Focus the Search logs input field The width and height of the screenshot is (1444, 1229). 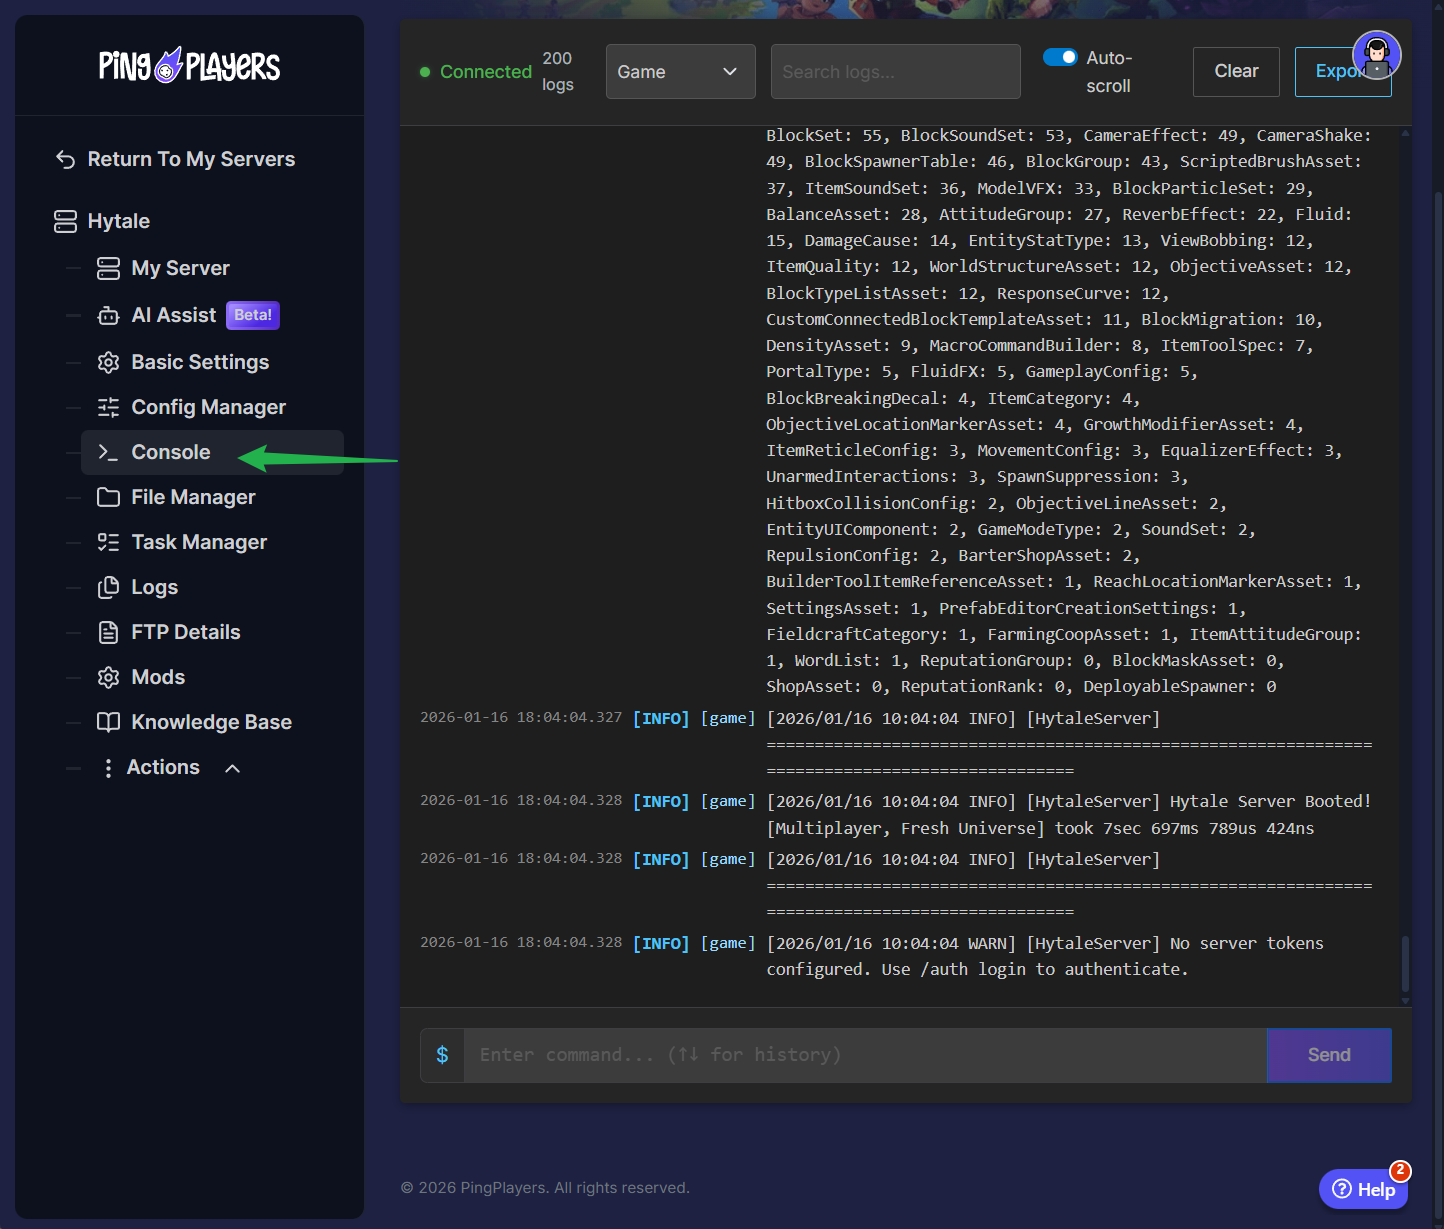[895, 72]
